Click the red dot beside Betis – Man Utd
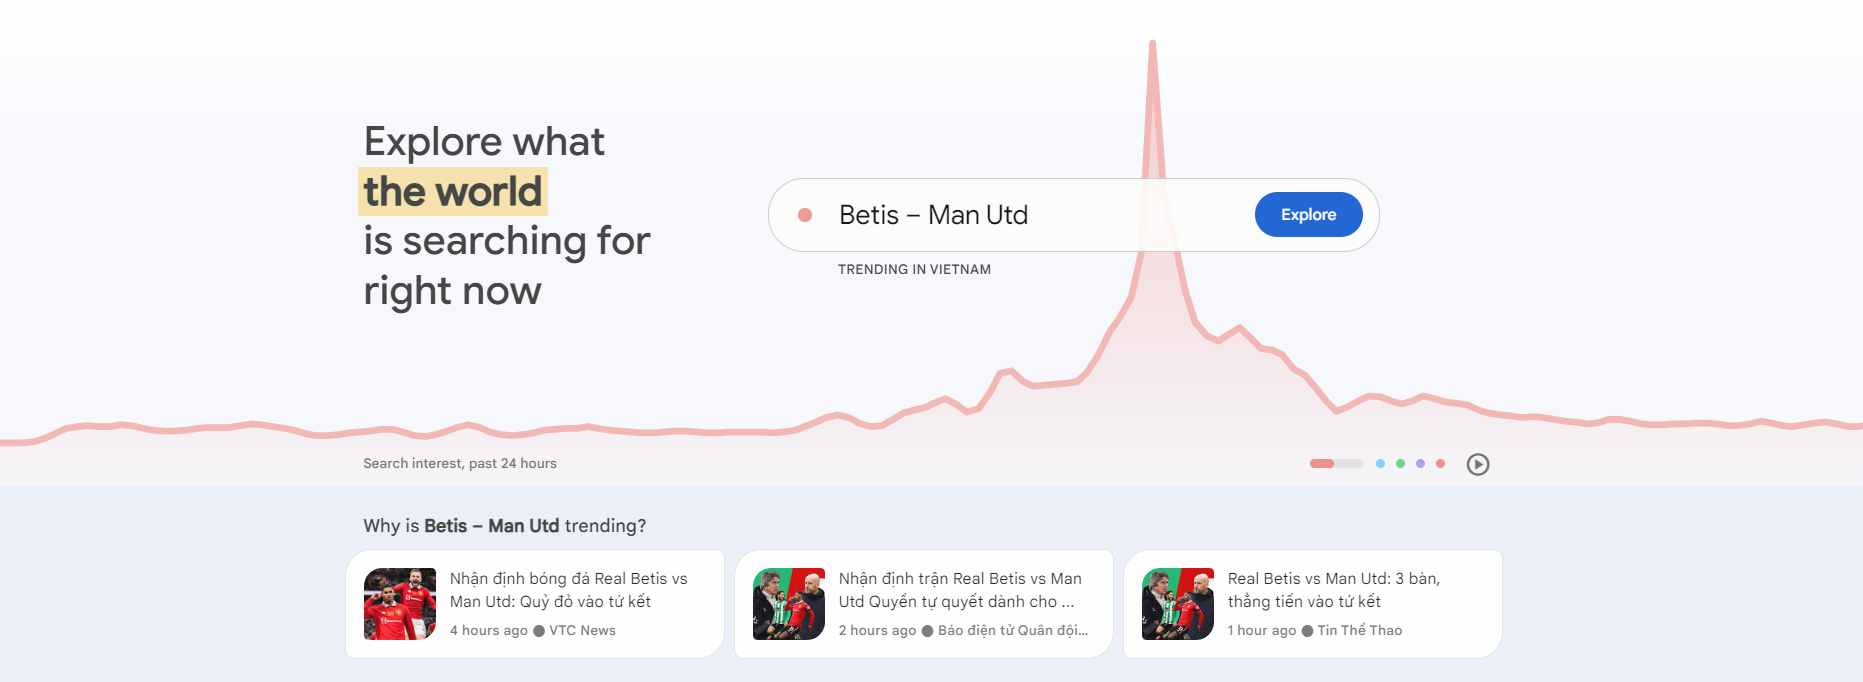Image resolution: width=1863 pixels, height=682 pixels. tap(804, 215)
